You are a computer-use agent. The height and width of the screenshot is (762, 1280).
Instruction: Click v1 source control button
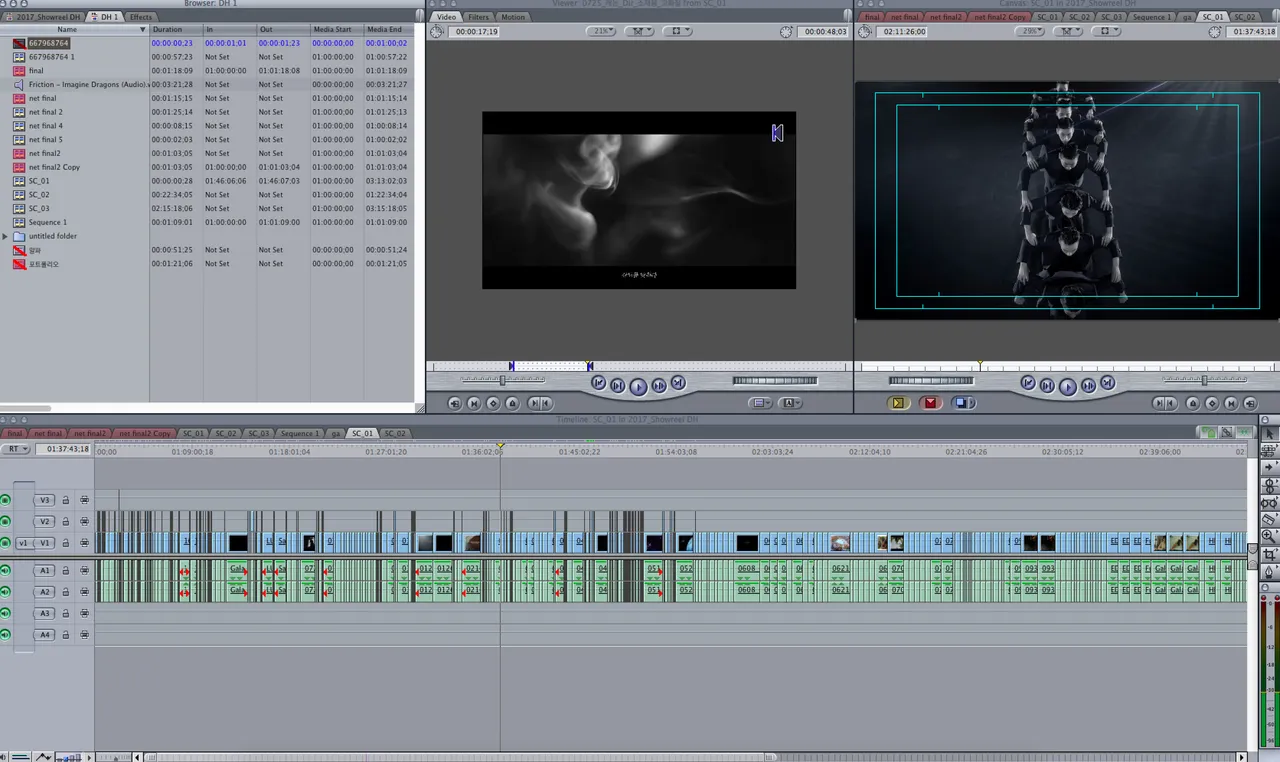pos(22,543)
